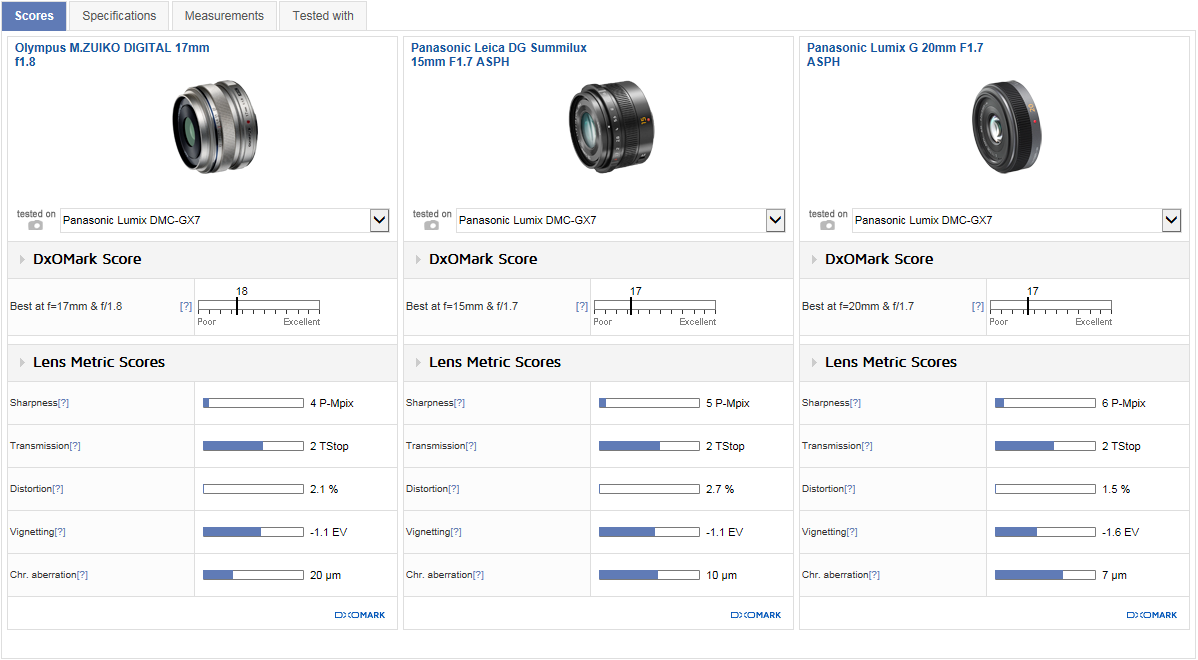Click the DxOMark logo under the Lumix 20mm card

[1151, 615]
